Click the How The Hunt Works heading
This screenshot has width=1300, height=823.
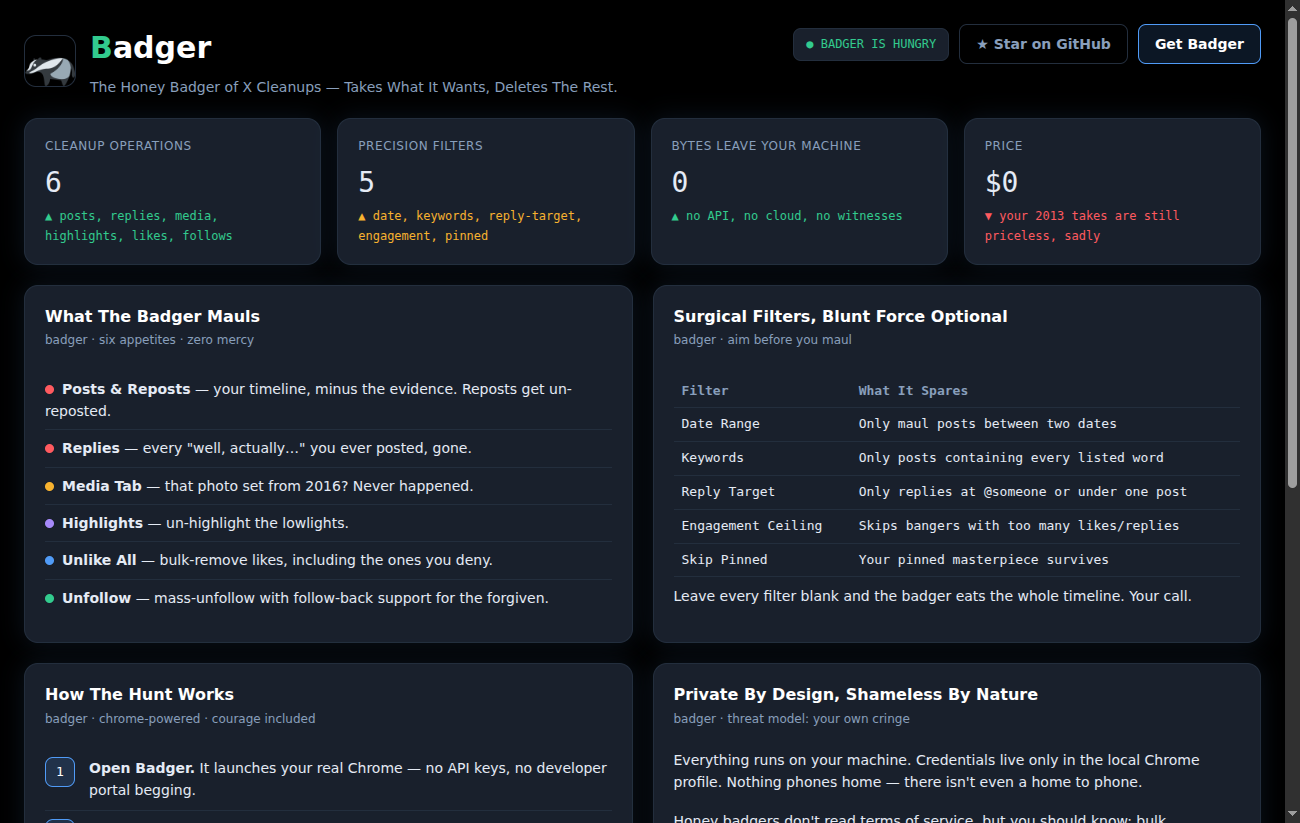[139, 694]
